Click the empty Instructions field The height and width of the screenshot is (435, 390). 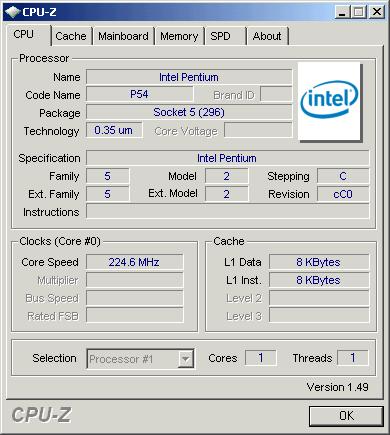click(227, 212)
